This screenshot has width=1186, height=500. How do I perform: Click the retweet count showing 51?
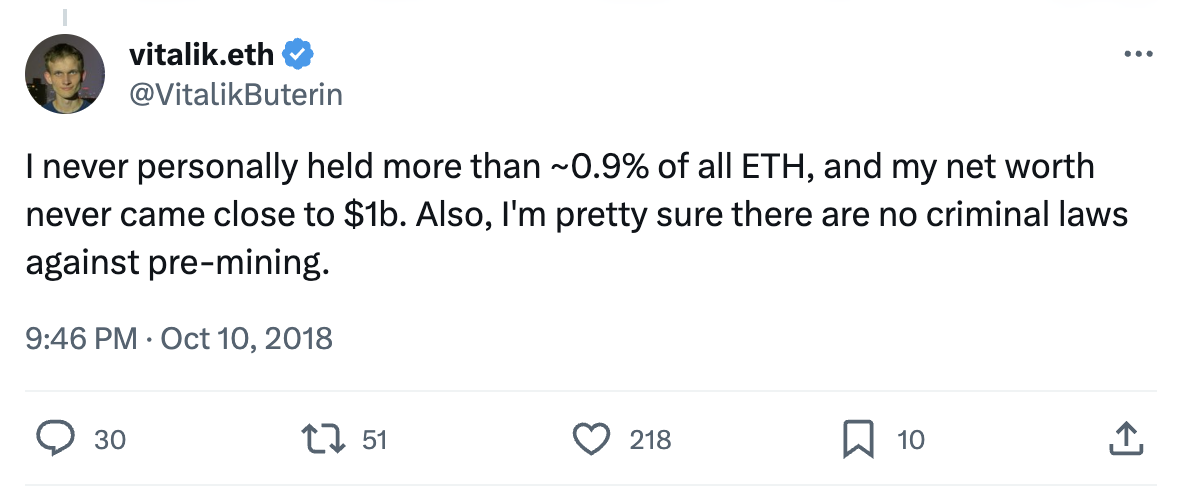(x=374, y=439)
